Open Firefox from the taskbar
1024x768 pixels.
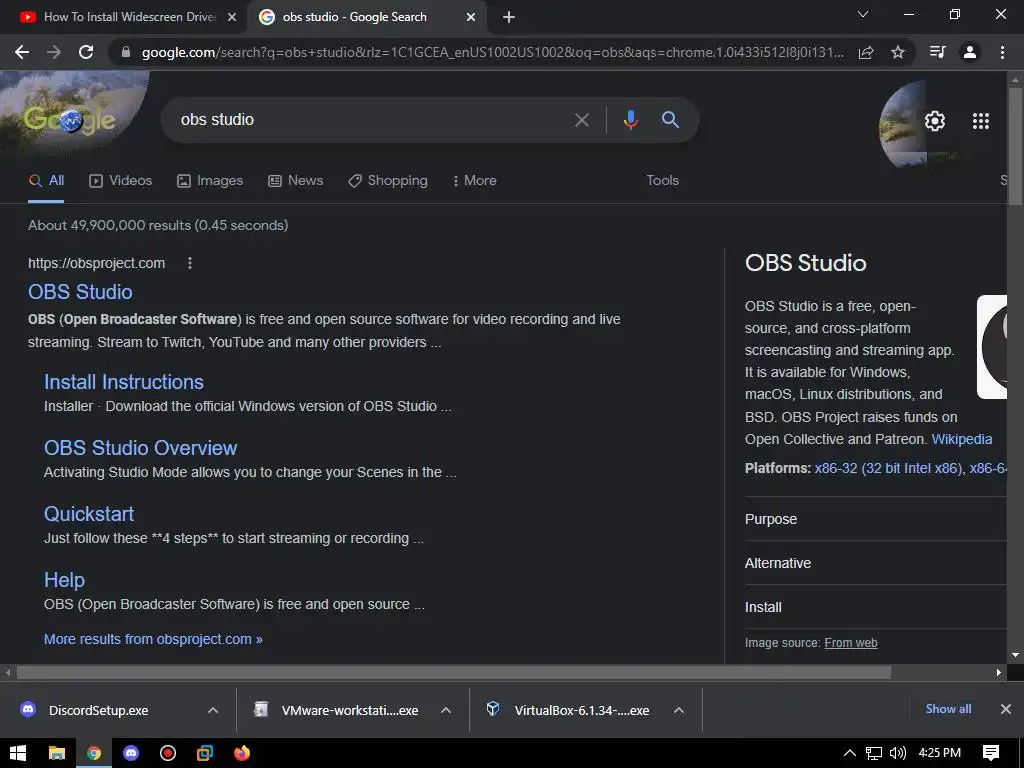point(242,753)
